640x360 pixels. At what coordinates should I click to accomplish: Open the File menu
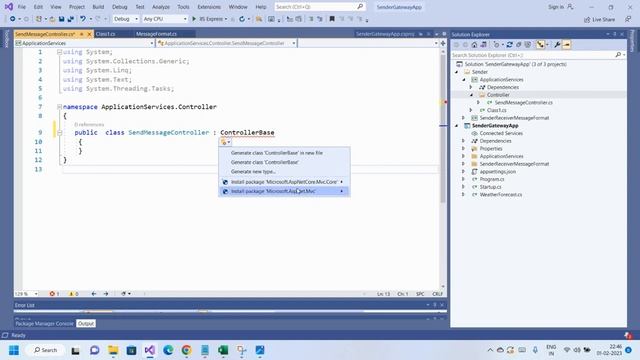pos(22,7)
